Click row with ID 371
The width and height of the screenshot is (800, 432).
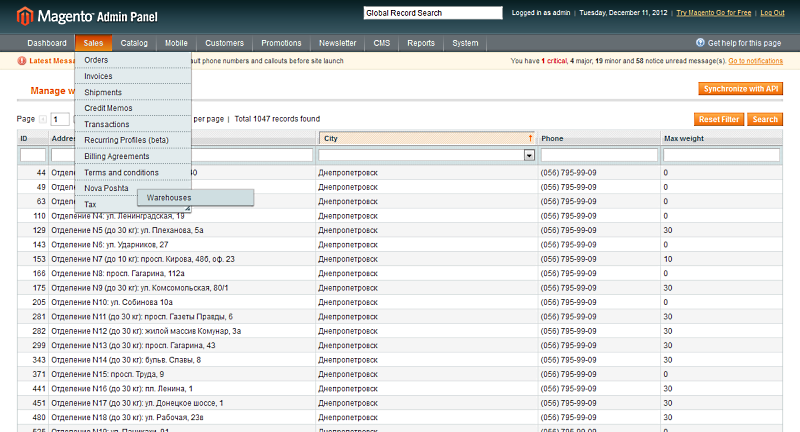pyautogui.click(x=399, y=374)
